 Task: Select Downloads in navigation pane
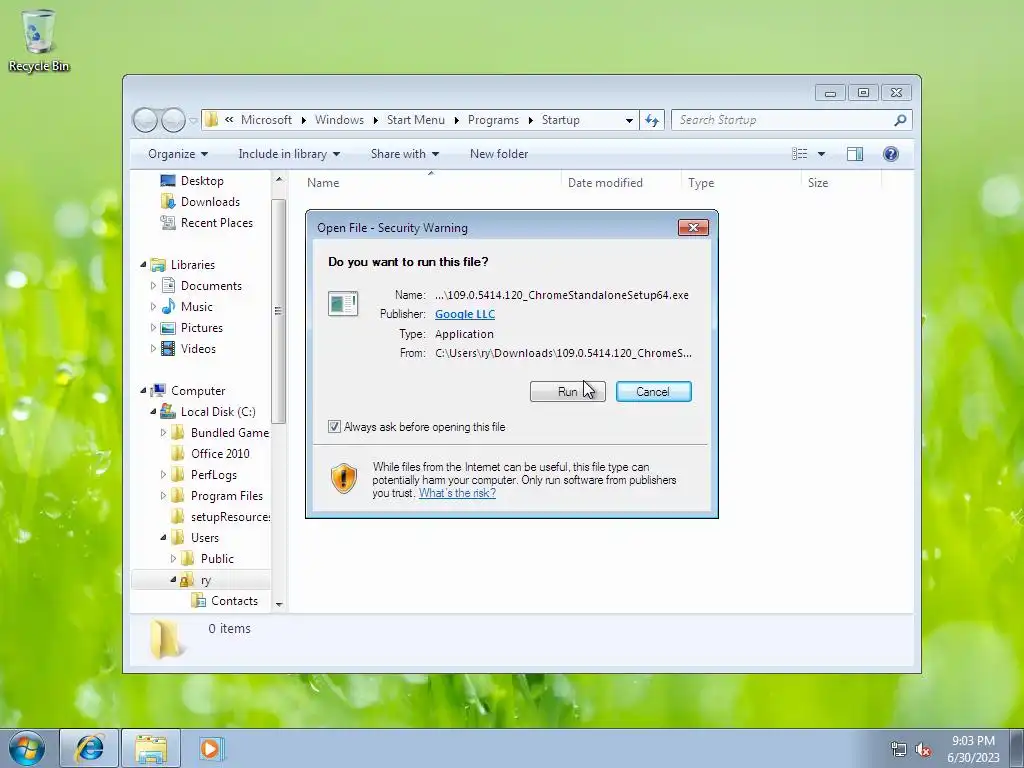tap(210, 202)
